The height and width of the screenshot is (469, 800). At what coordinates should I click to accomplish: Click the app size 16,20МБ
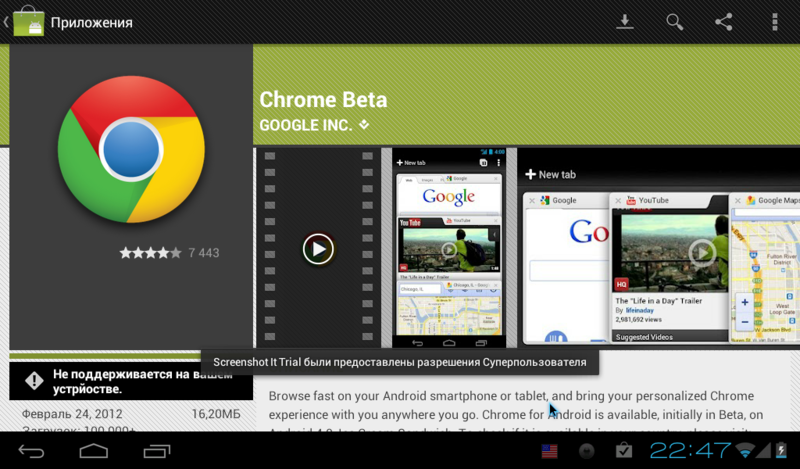point(216,414)
